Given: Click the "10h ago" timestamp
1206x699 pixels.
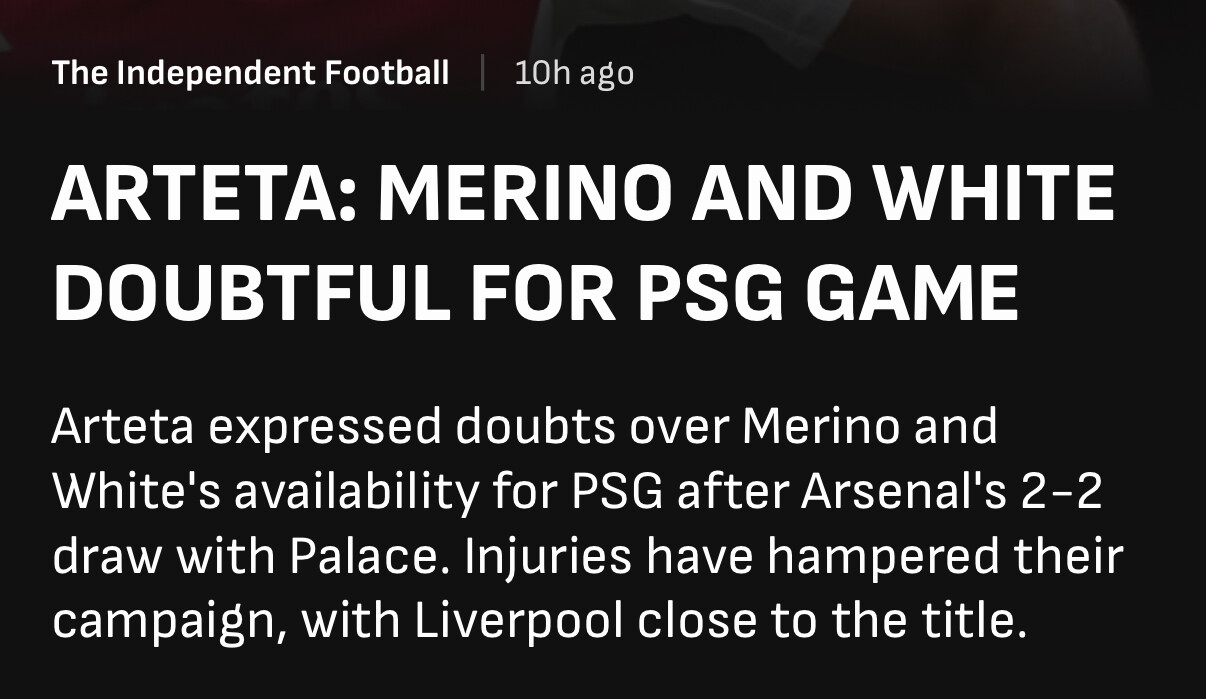Looking at the screenshot, I should coord(574,73).
